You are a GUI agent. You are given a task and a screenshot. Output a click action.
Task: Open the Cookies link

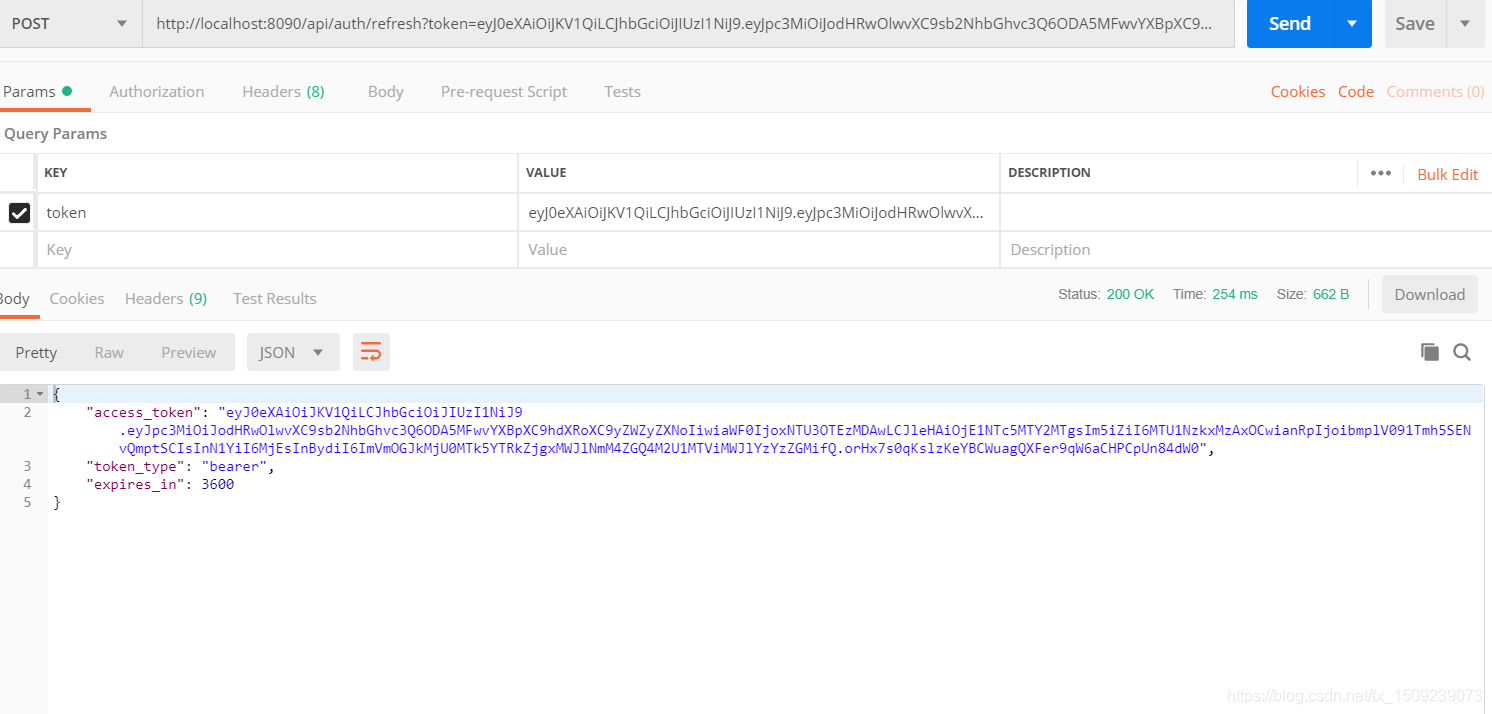[1298, 91]
